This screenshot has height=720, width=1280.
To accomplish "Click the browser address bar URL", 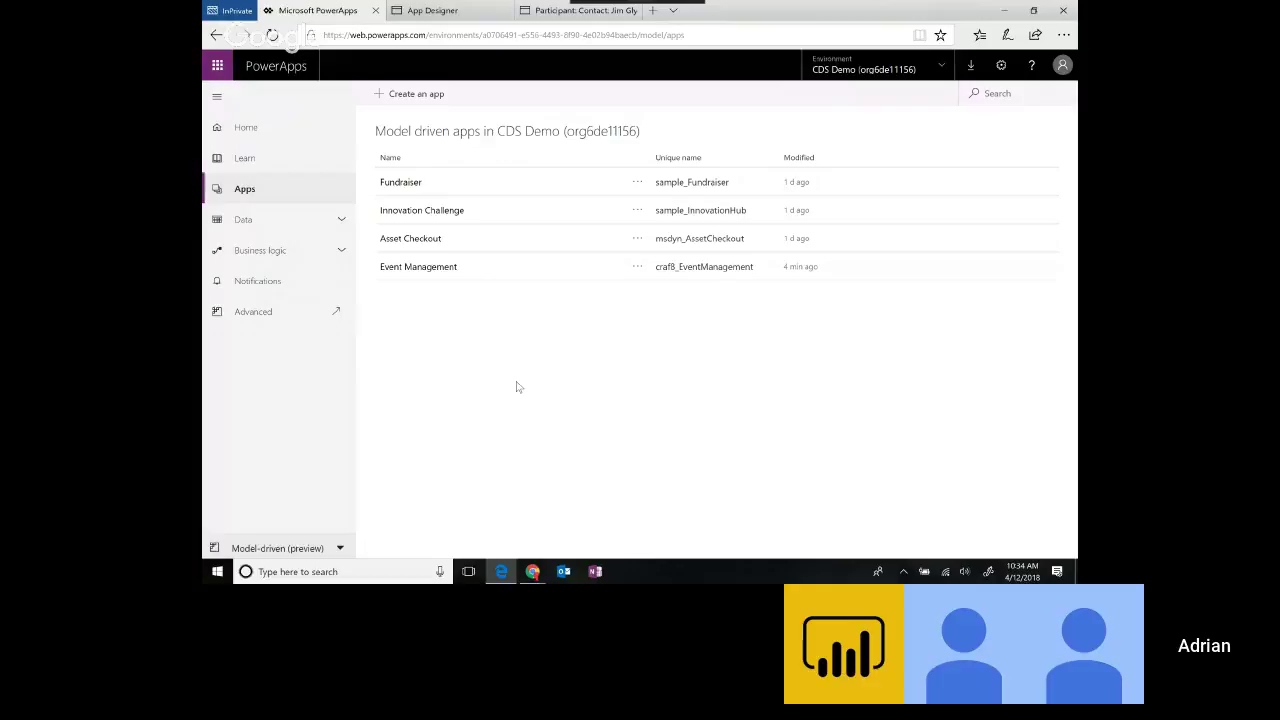I will 503,35.
